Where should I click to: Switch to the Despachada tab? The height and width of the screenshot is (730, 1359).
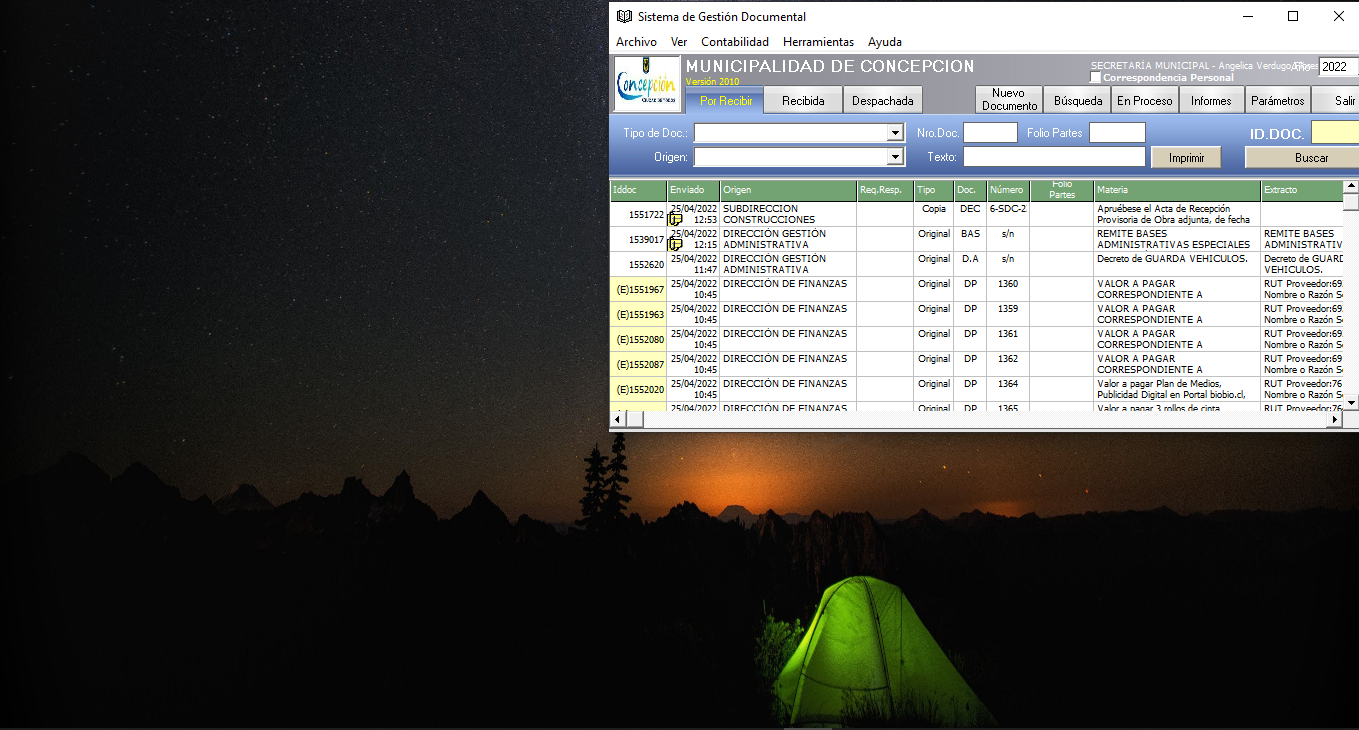882,101
